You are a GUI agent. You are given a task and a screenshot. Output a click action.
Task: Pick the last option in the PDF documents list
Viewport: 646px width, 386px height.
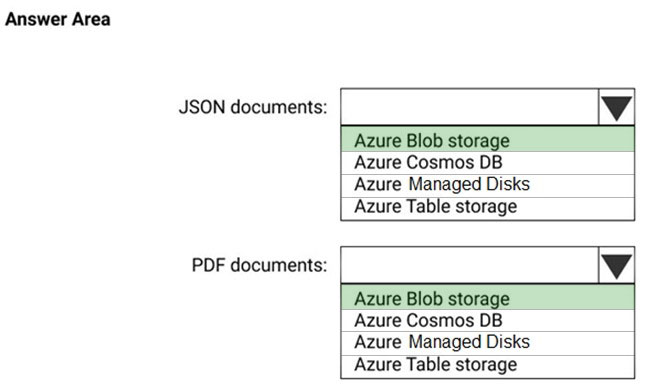click(x=487, y=367)
